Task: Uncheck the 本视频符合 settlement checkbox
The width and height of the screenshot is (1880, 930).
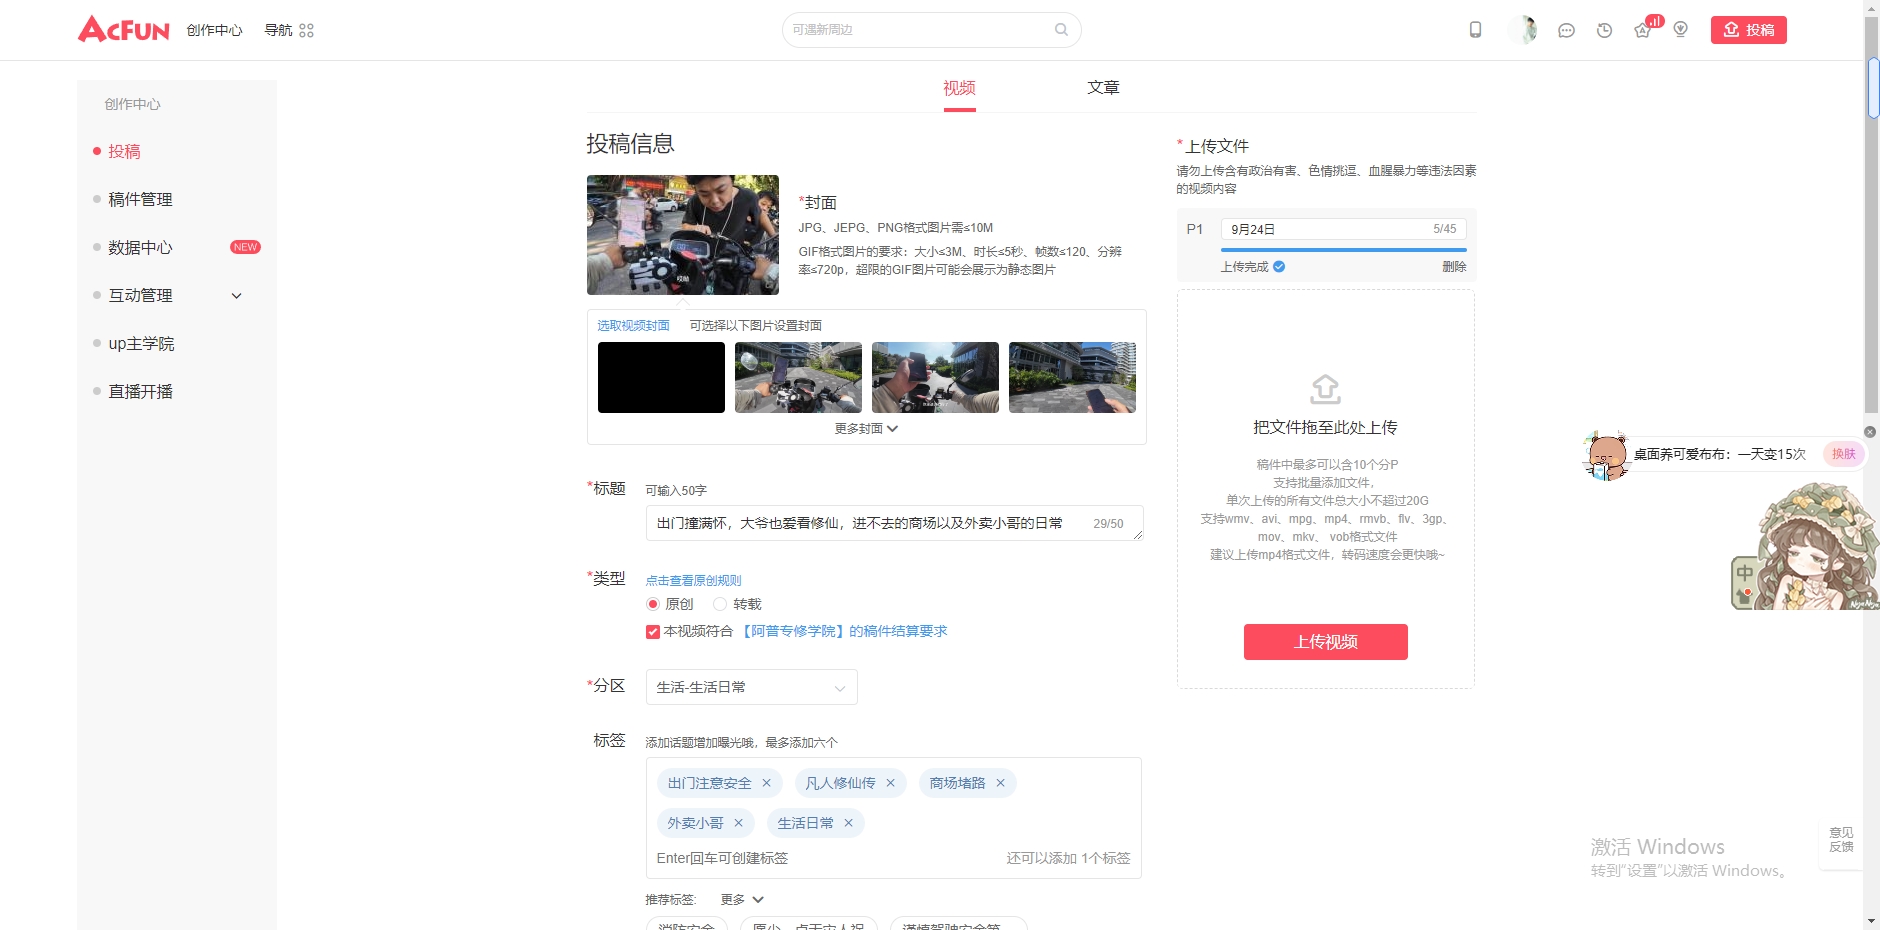Action: tap(653, 632)
